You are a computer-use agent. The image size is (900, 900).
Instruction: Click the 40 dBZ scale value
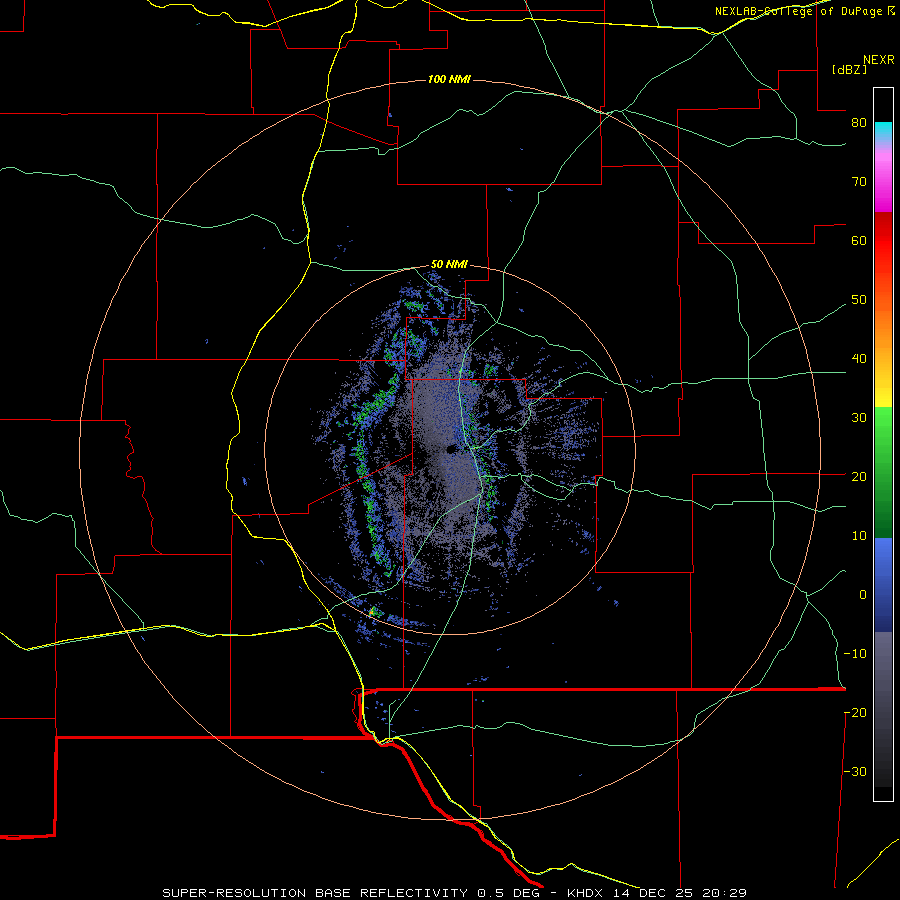pos(859,359)
